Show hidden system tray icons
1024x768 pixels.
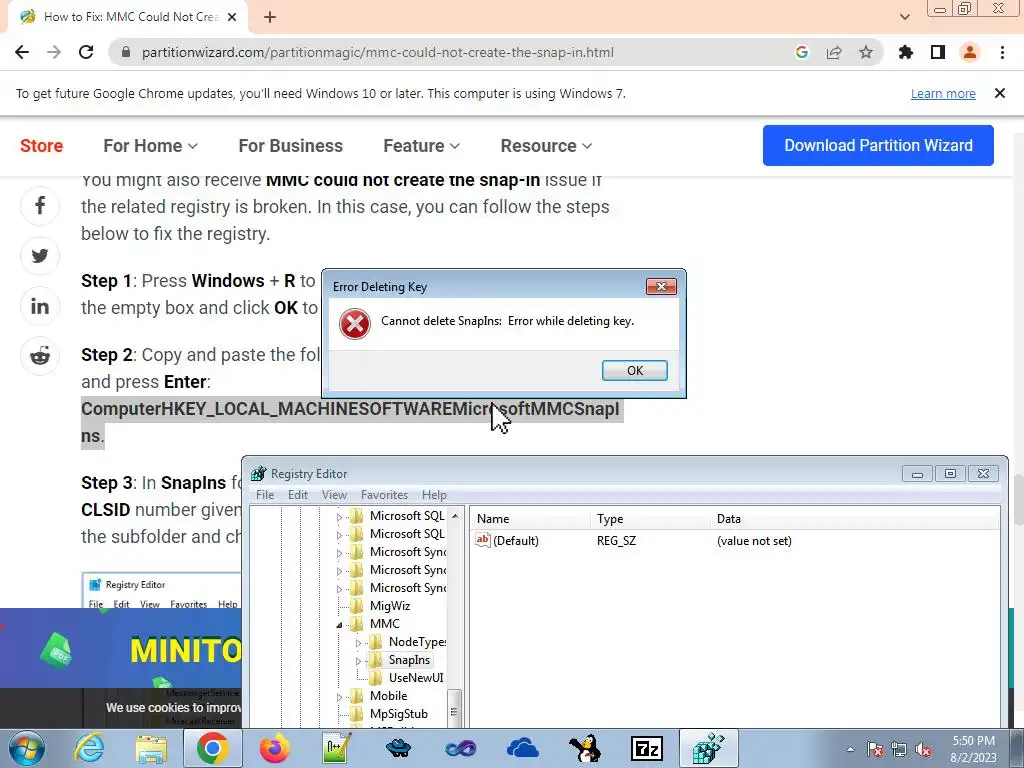pyautogui.click(x=850, y=750)
